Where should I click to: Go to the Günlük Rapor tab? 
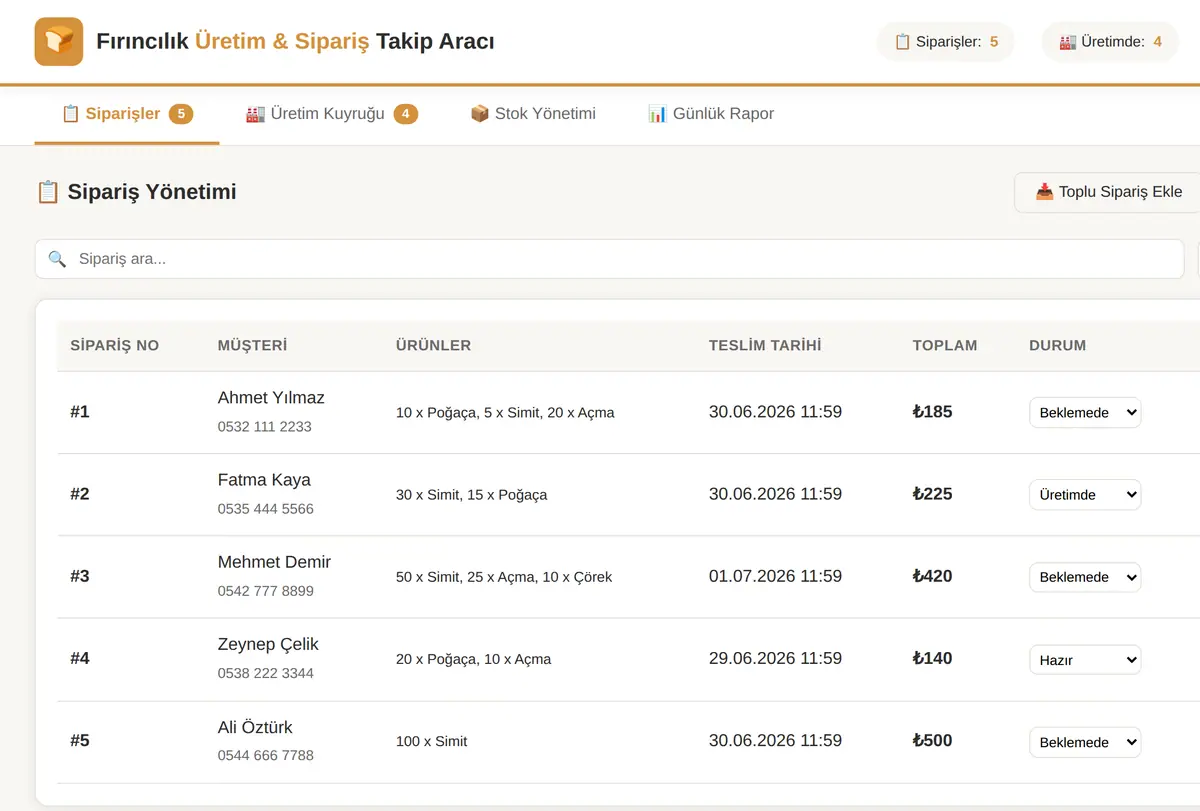(x=711, y=114)
